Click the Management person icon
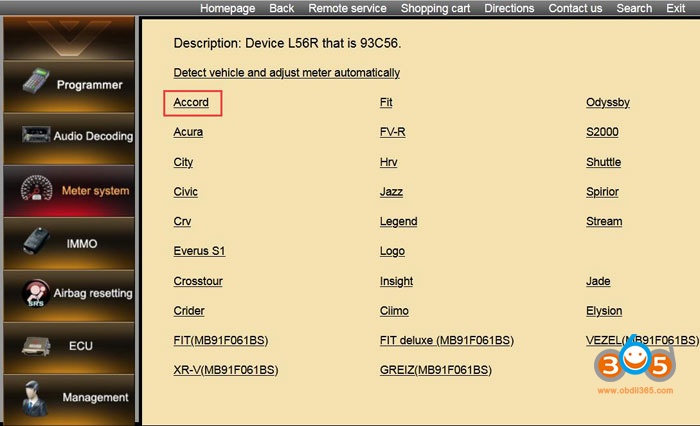Image resolution: width=700 pixels, height=426 pixels. coord(35,398)
